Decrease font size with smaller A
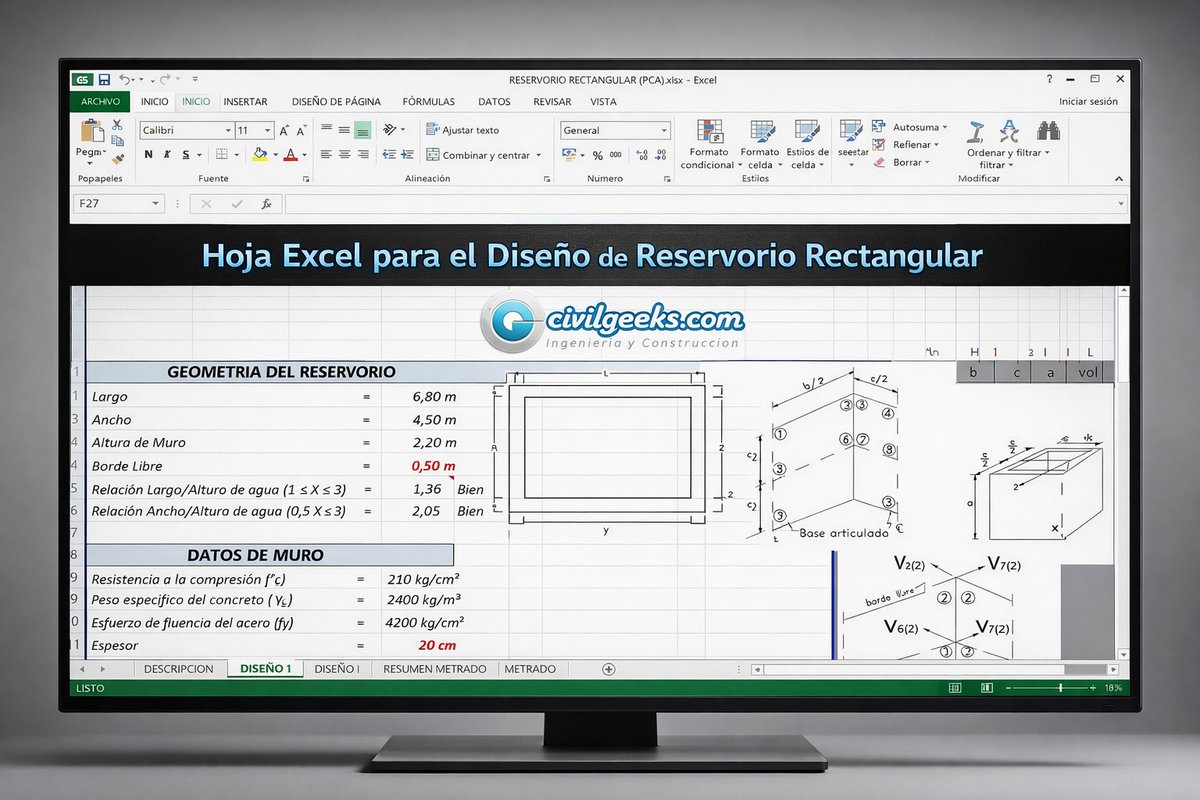1200x800 pixels. [x=300, y=130]
